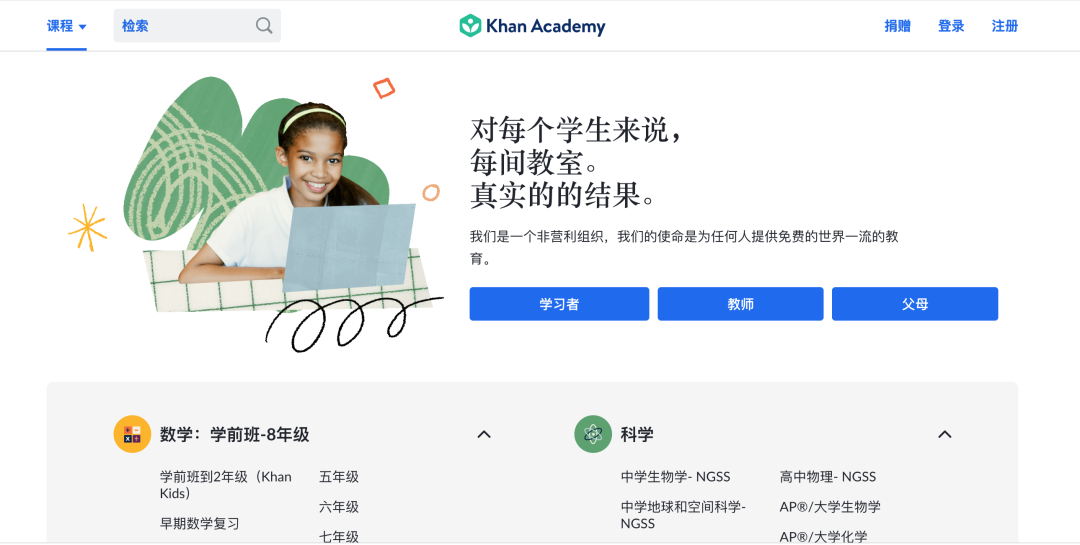1080x545 pixels.
Task: Open the 登录 login link
Action: point(951,26)
